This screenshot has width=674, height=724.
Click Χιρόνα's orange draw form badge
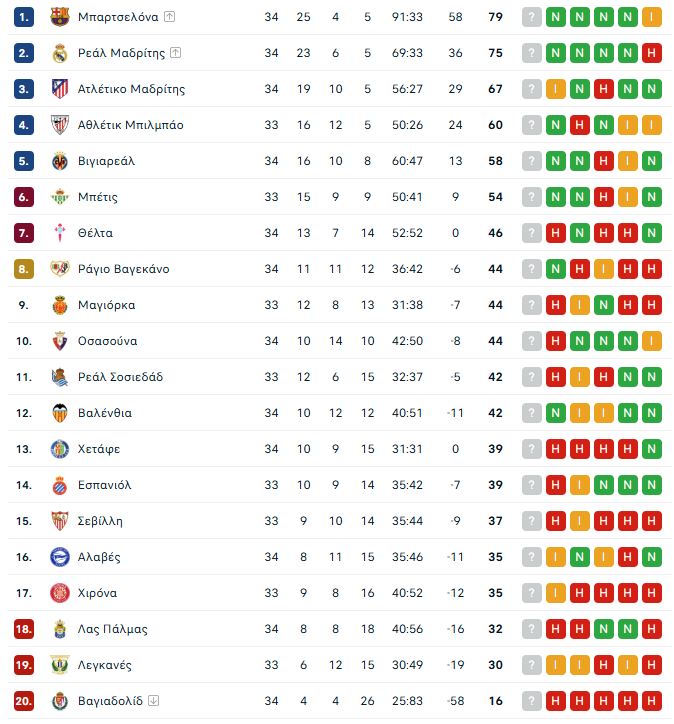tap(556, 593)
